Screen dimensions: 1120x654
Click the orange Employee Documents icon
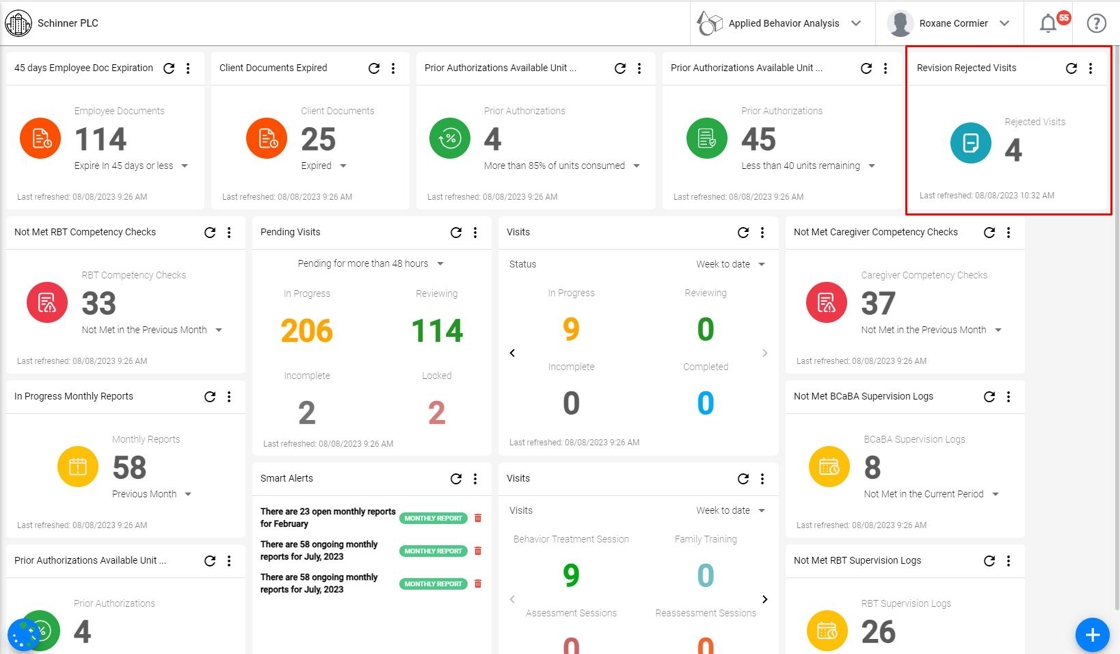41,139
